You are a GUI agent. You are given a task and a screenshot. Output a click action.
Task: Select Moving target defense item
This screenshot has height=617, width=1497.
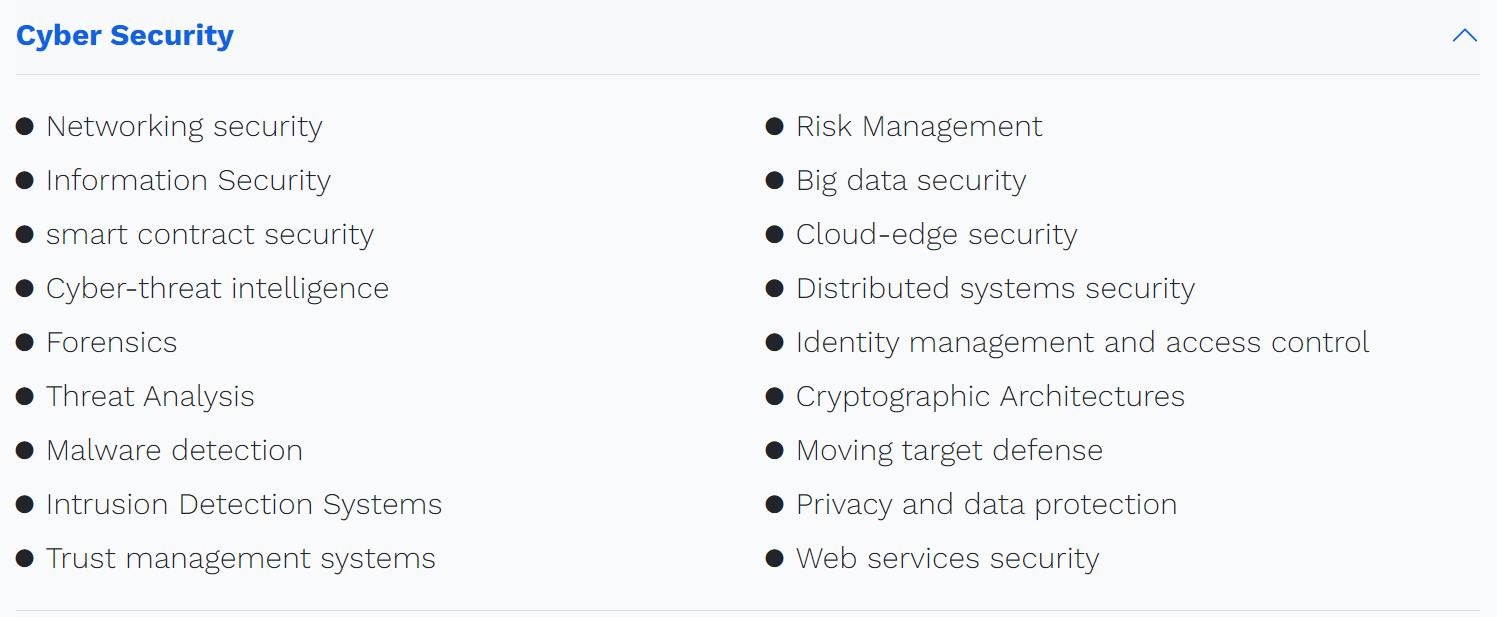(x=949, y=451)
